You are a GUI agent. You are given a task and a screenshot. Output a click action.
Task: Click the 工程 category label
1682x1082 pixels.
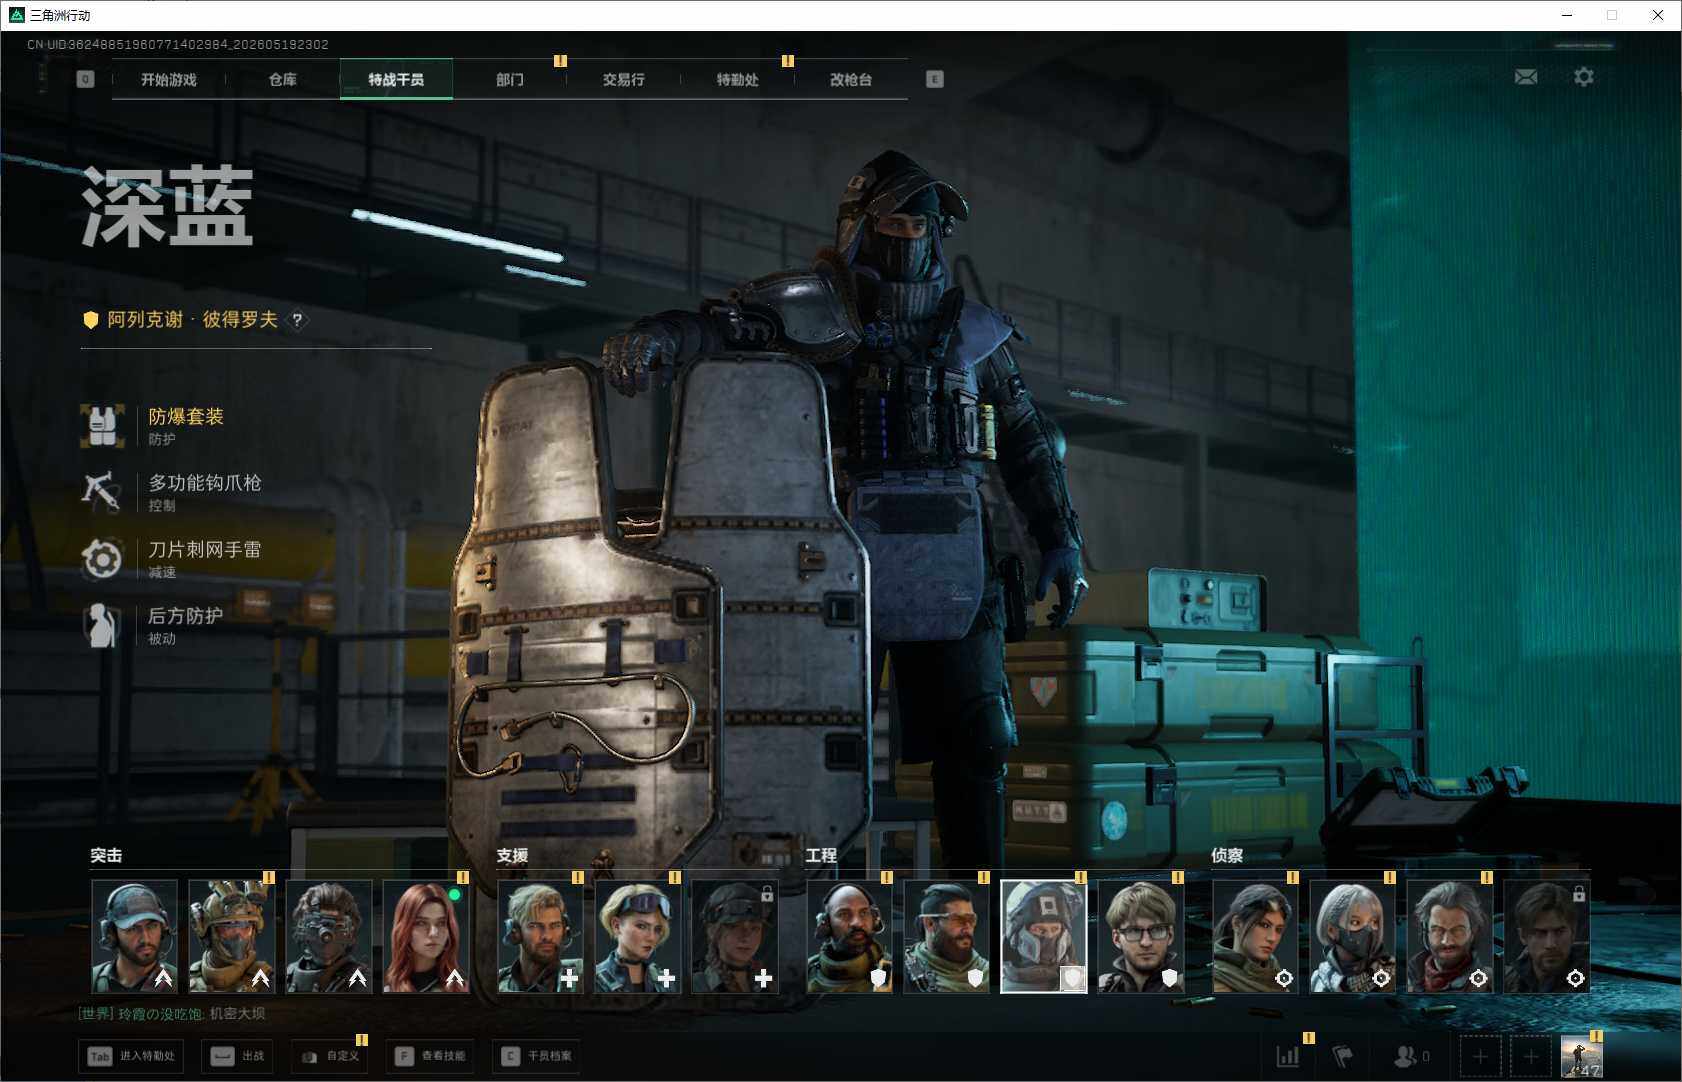[x=821, y=856]
